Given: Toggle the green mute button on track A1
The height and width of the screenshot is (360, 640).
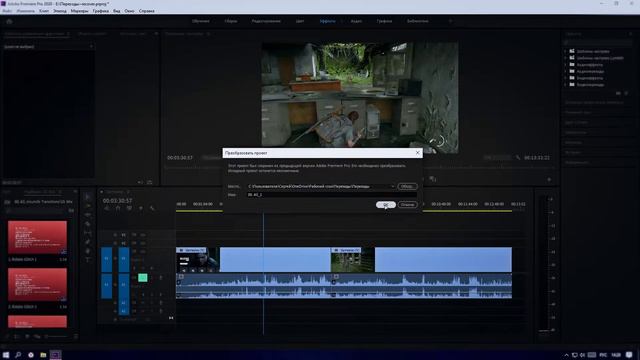Looking at the screenshot, I should tap(142, 278).
